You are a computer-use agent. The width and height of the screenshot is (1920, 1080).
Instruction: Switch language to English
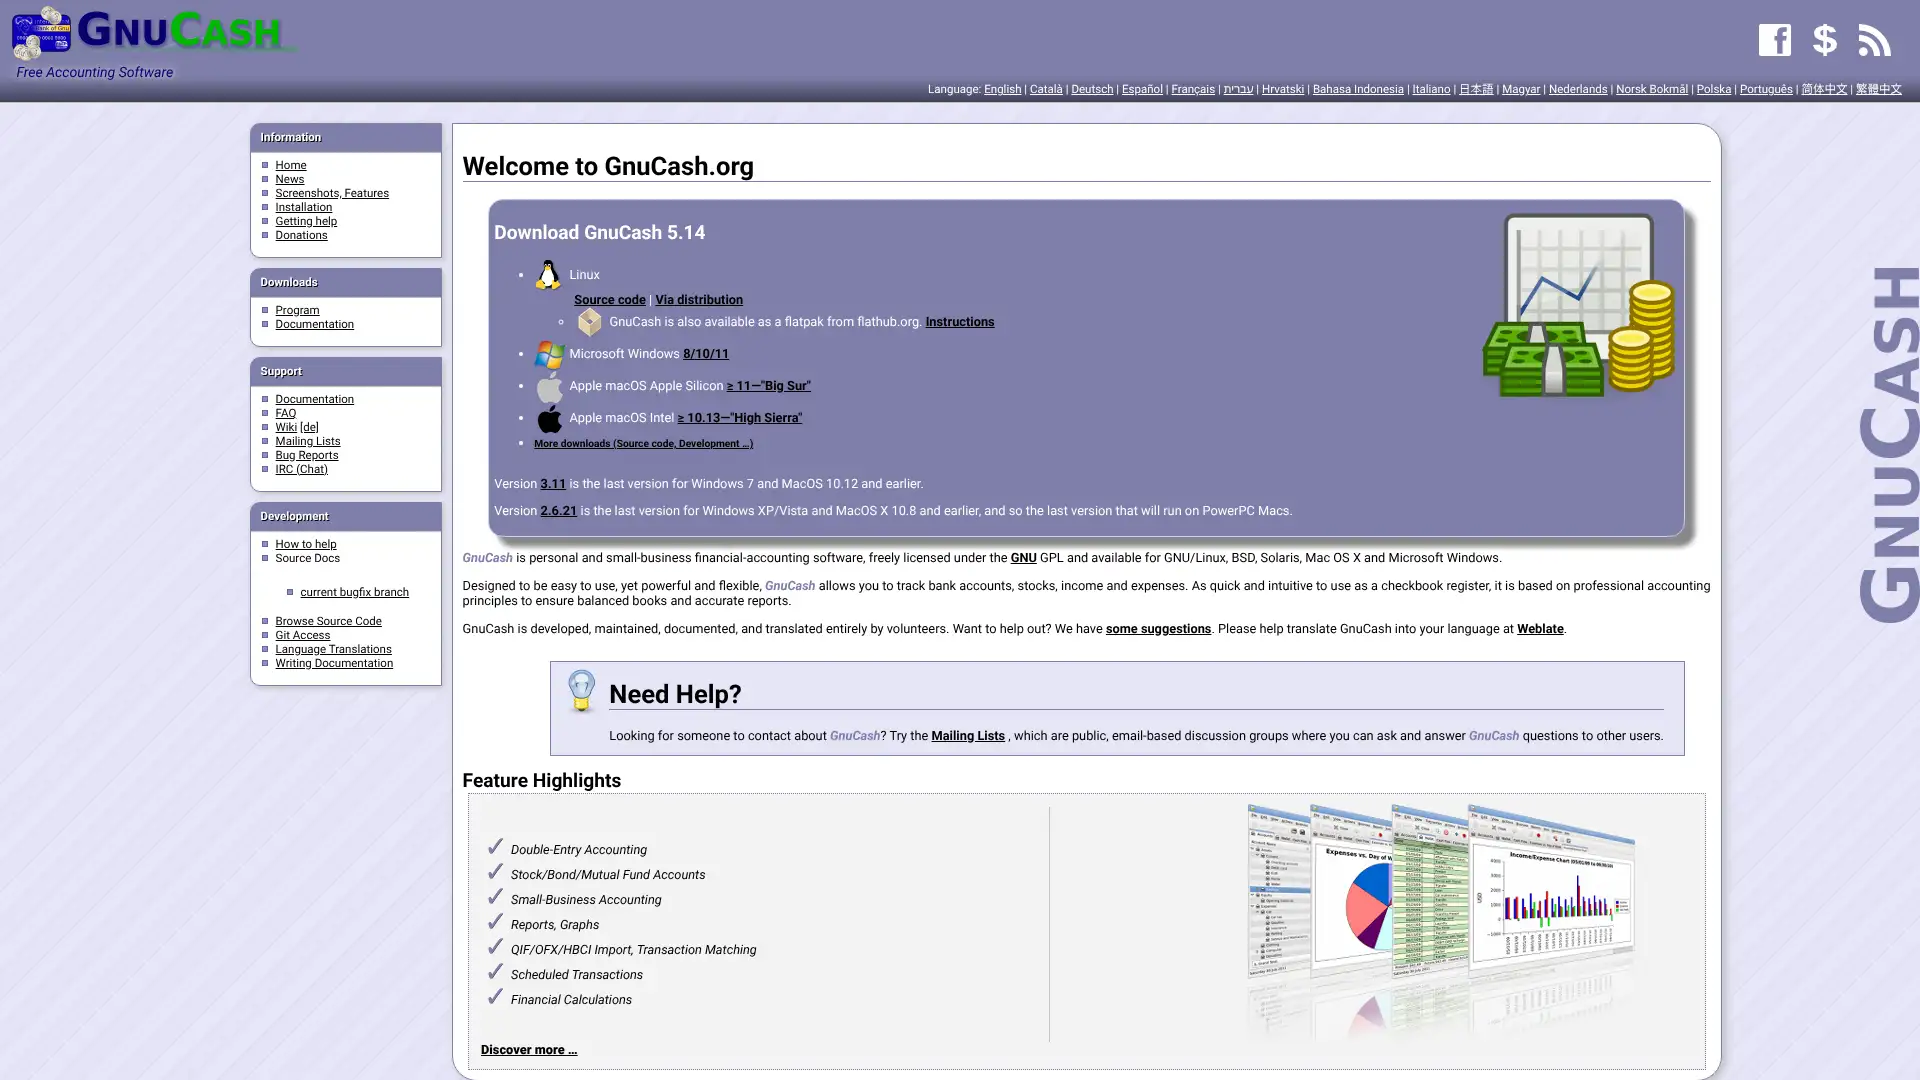click(x=1002, y=90)
